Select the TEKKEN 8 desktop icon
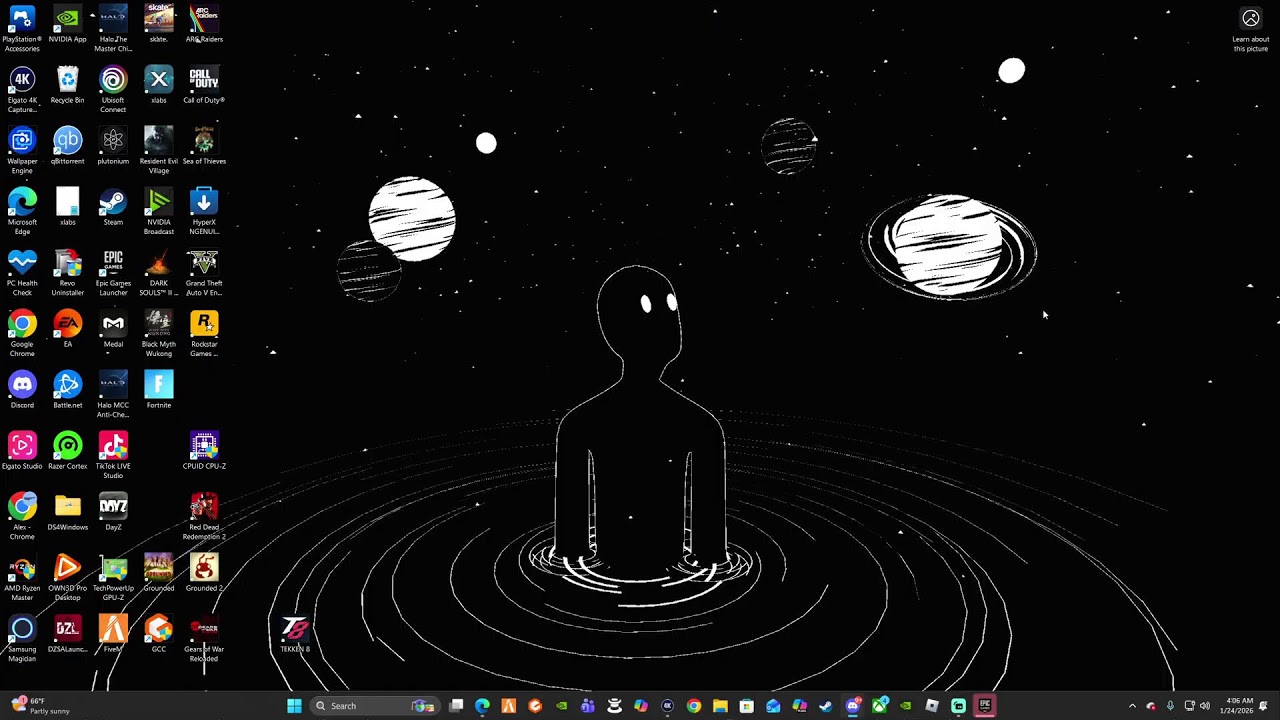 point(294,635)
